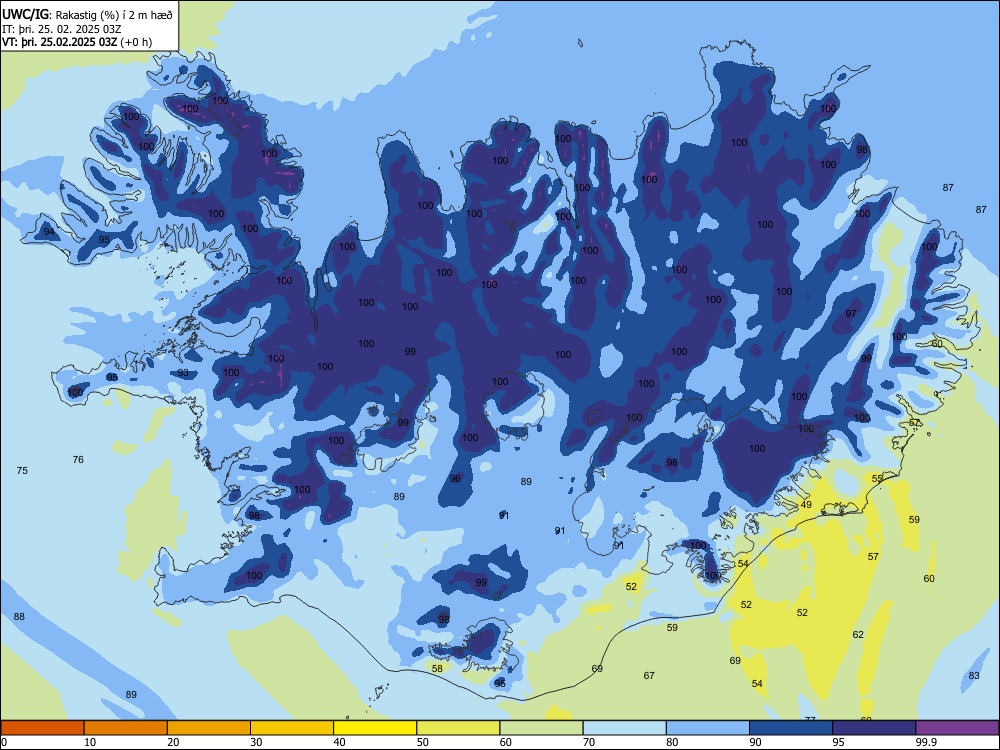Click the legend label "10"

[x=91, y=742]
